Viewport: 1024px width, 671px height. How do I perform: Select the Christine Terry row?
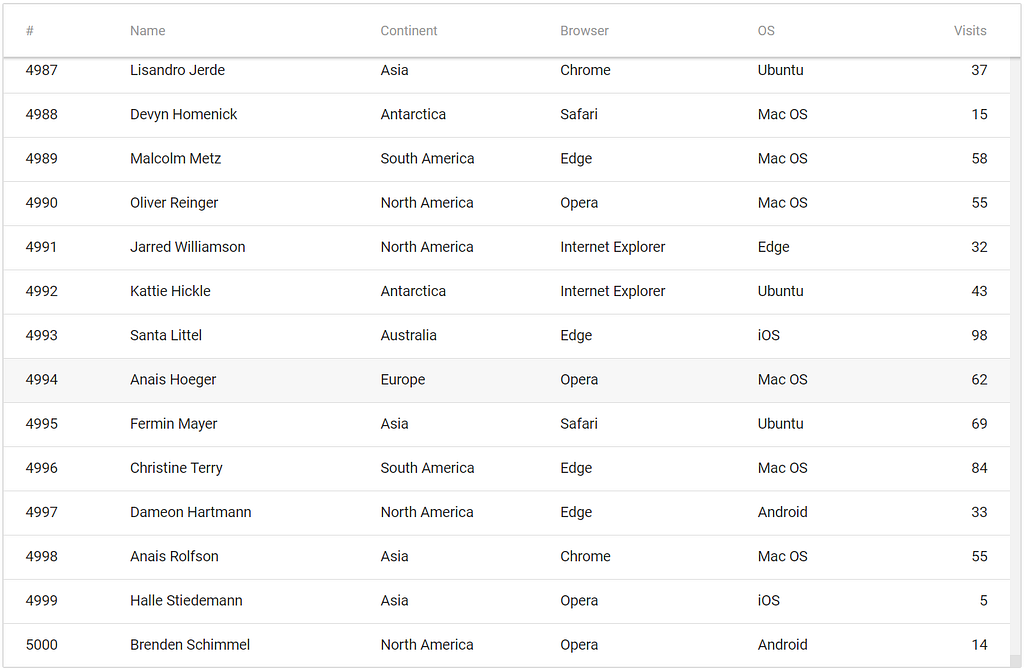[x=507, y=468]
